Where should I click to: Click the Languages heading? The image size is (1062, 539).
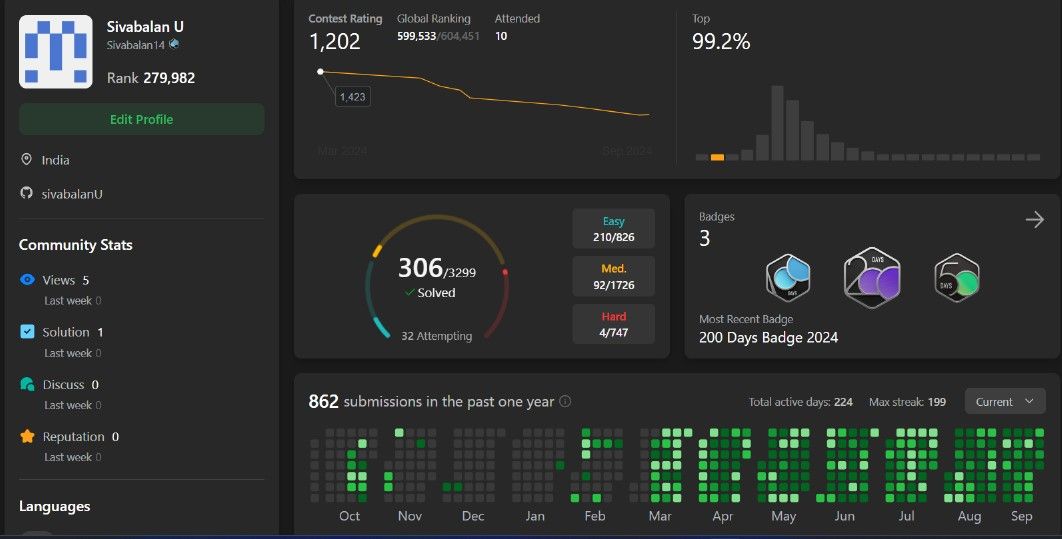point(55,506)
